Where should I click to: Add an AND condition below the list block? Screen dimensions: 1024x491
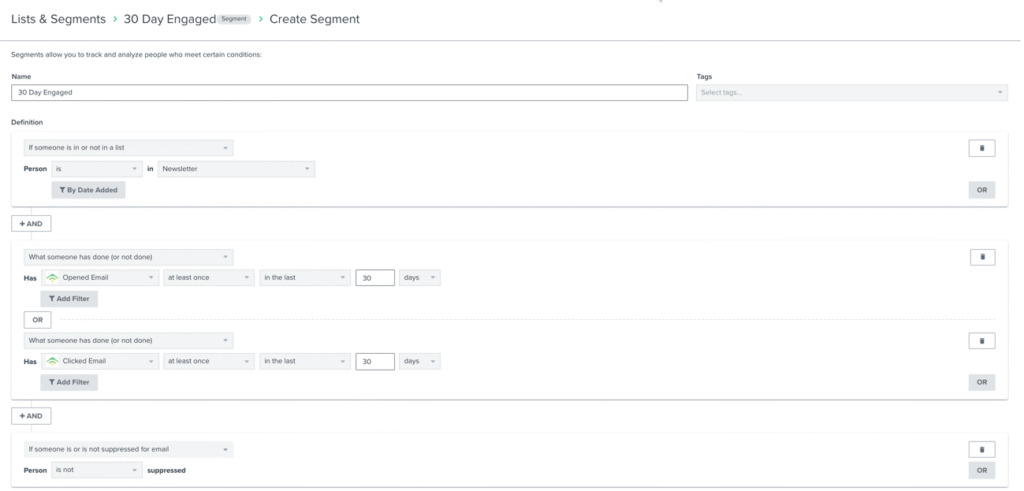click(31, 223)
